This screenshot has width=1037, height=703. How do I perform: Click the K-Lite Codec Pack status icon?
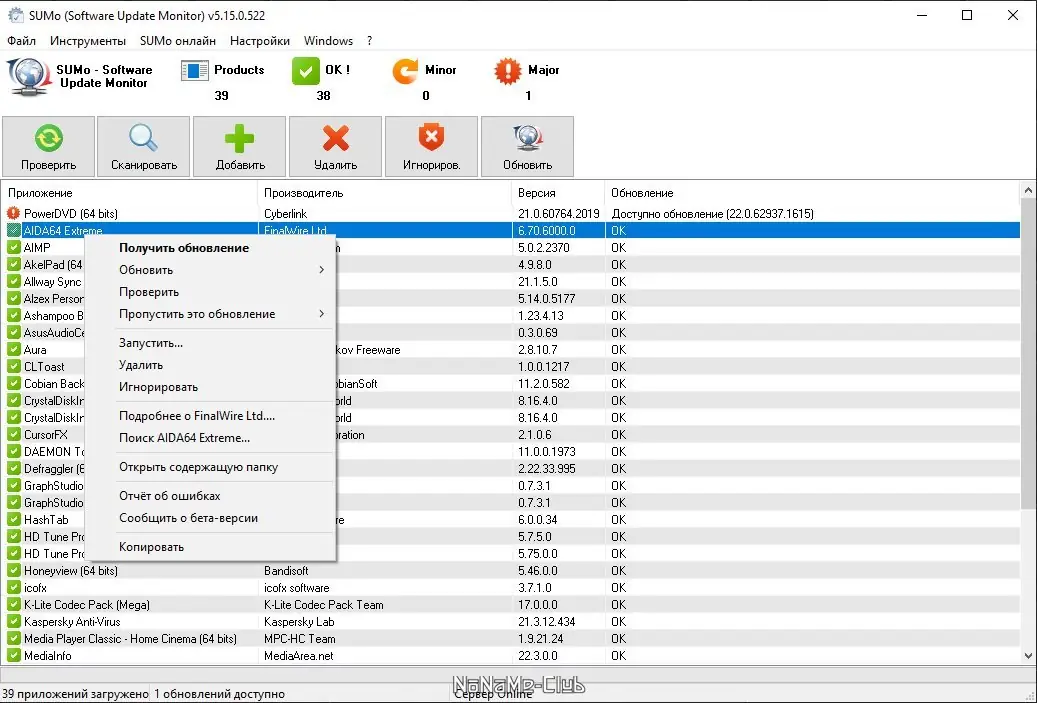13,604
